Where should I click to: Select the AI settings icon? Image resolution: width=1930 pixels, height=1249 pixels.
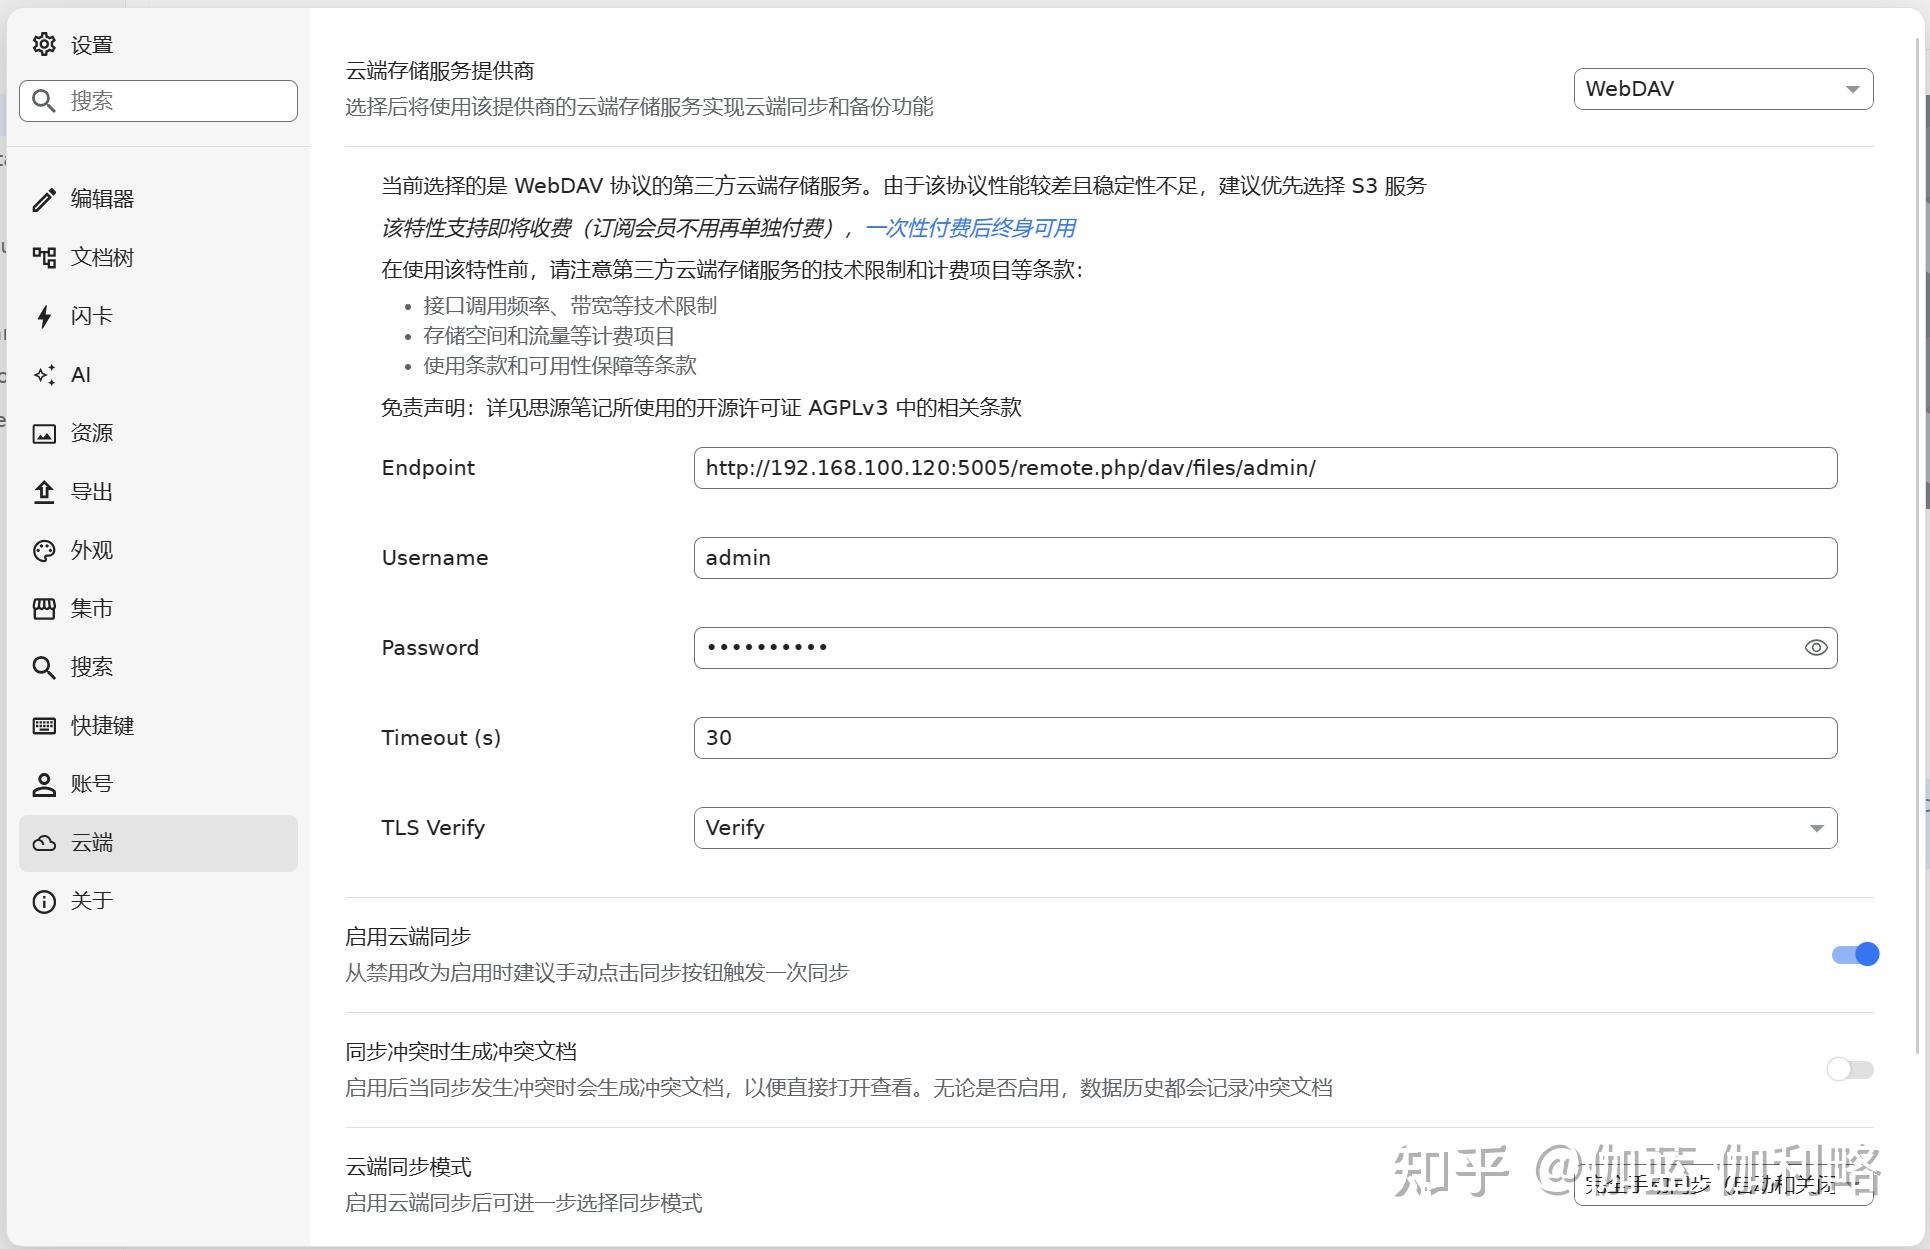[44, 374]
